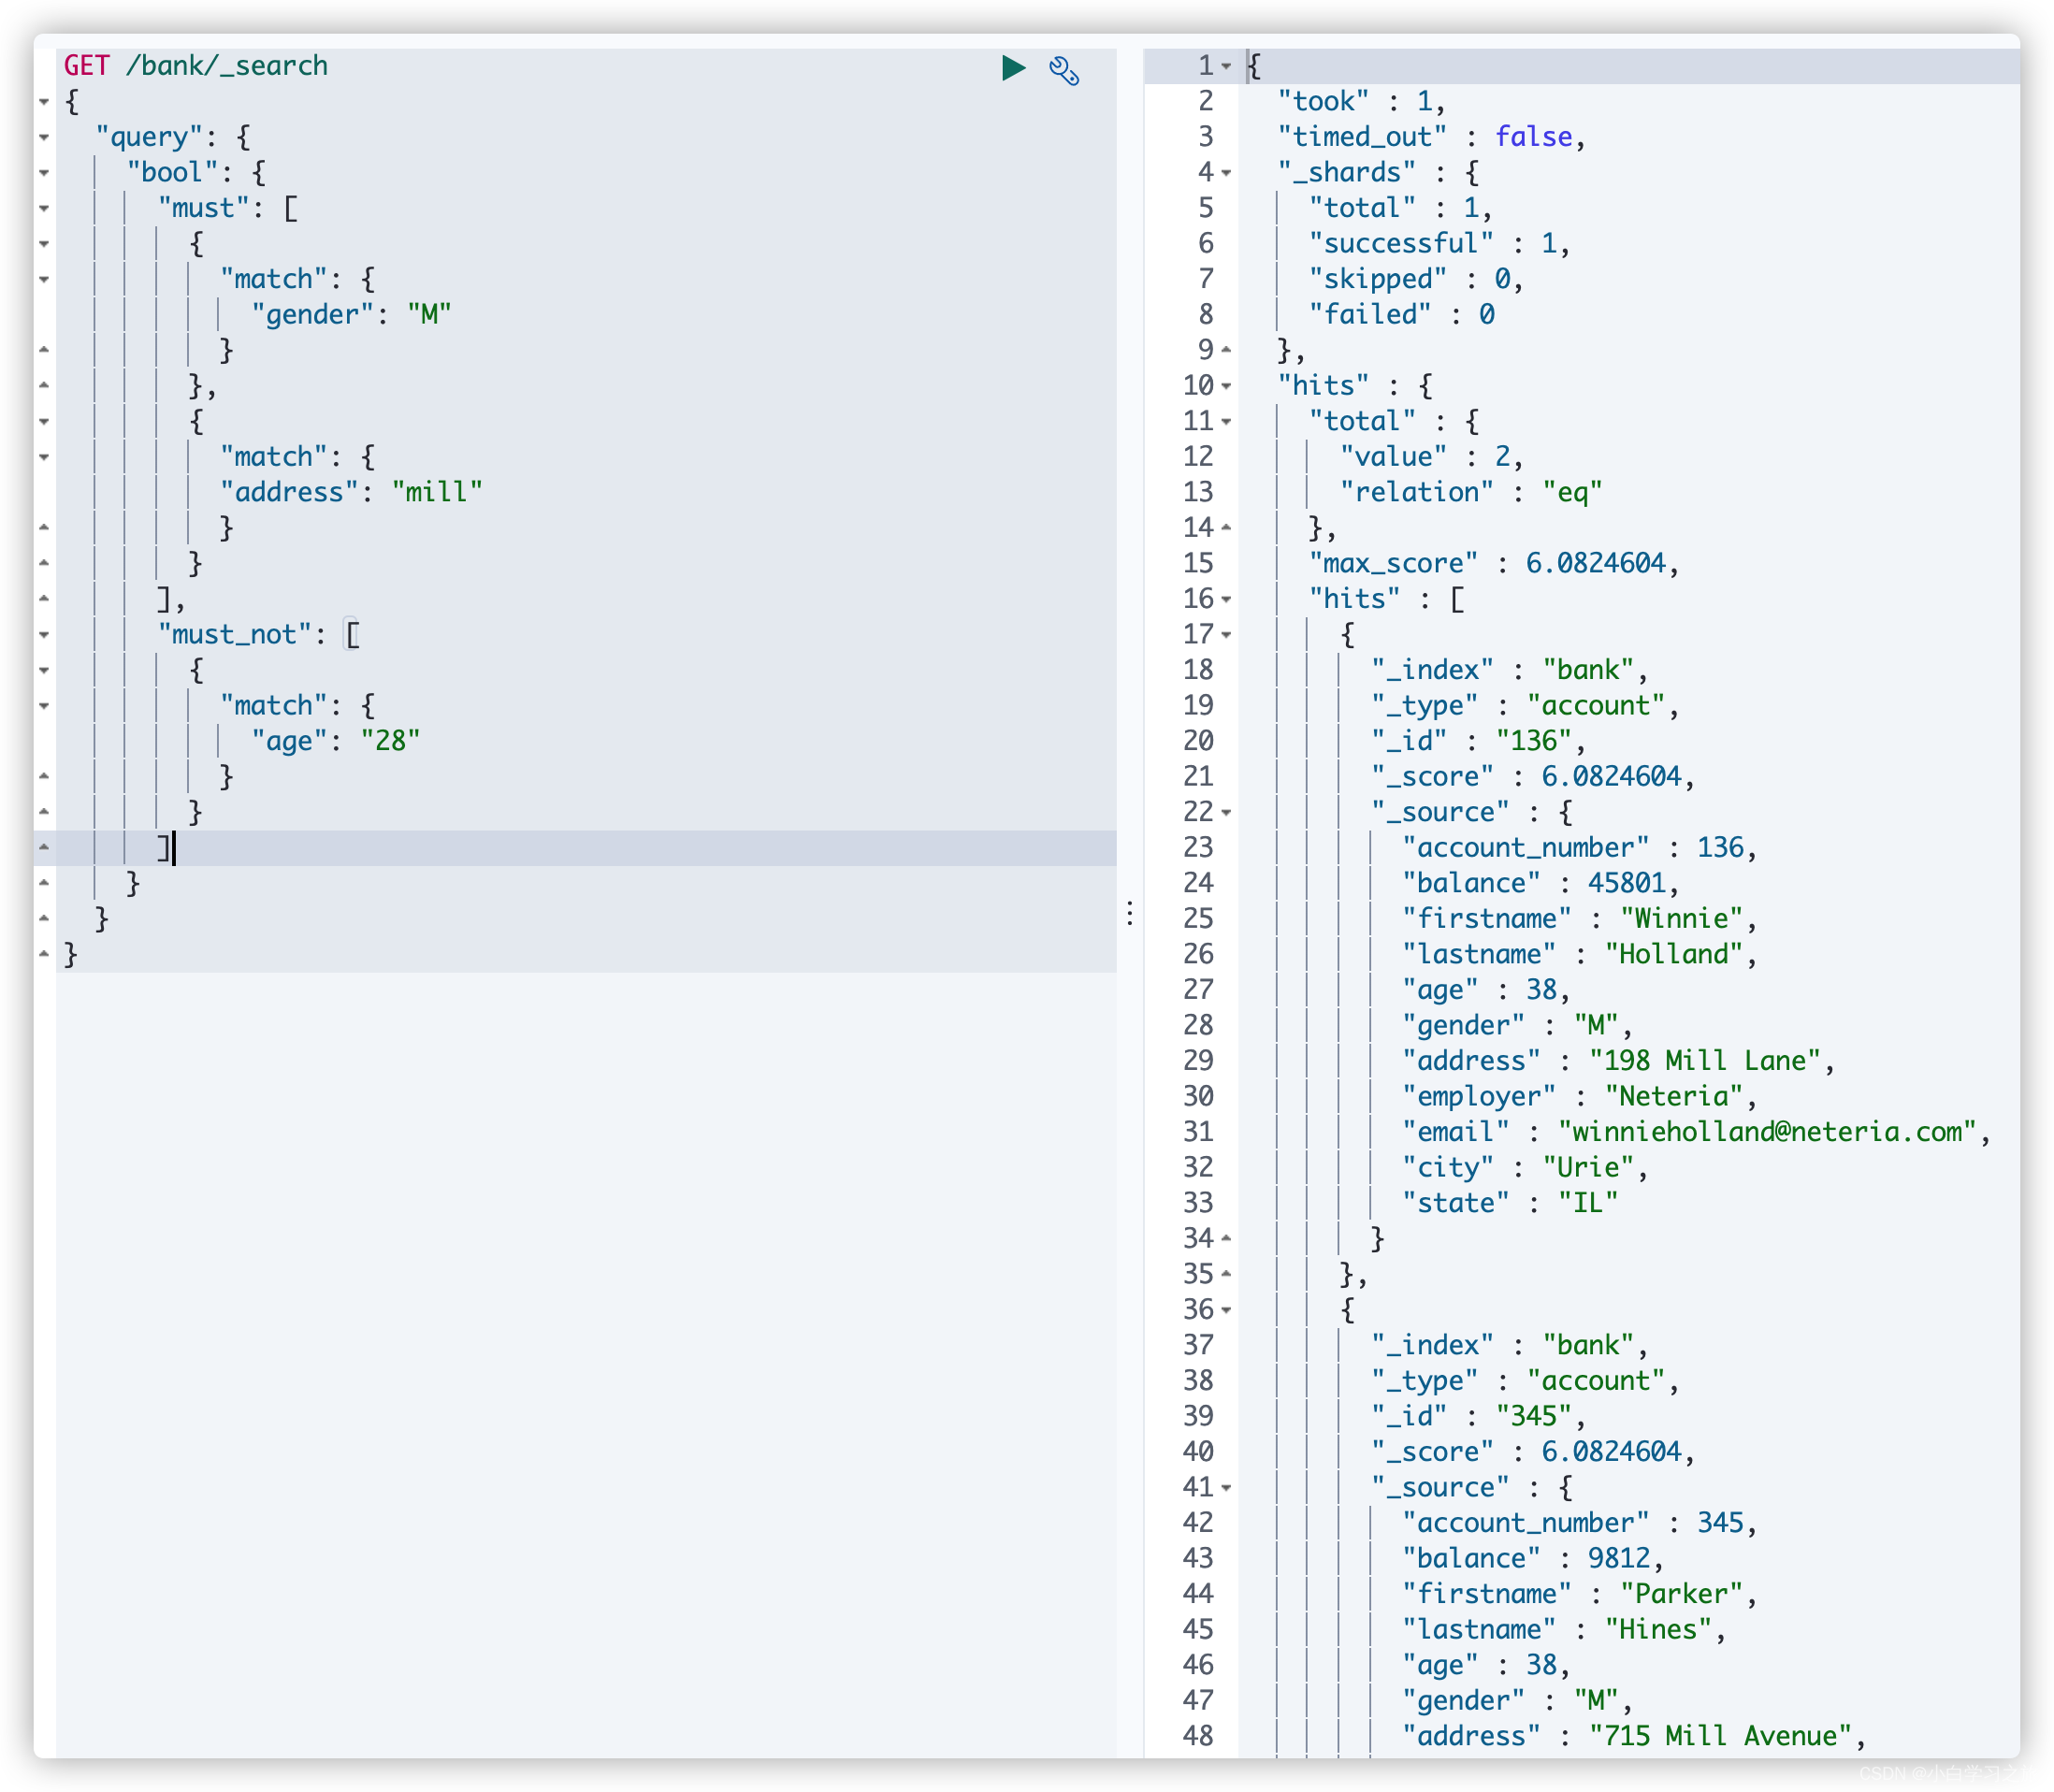Open the wrench settings icon for the request
2054x1792 pixels.
[1063, 70]
